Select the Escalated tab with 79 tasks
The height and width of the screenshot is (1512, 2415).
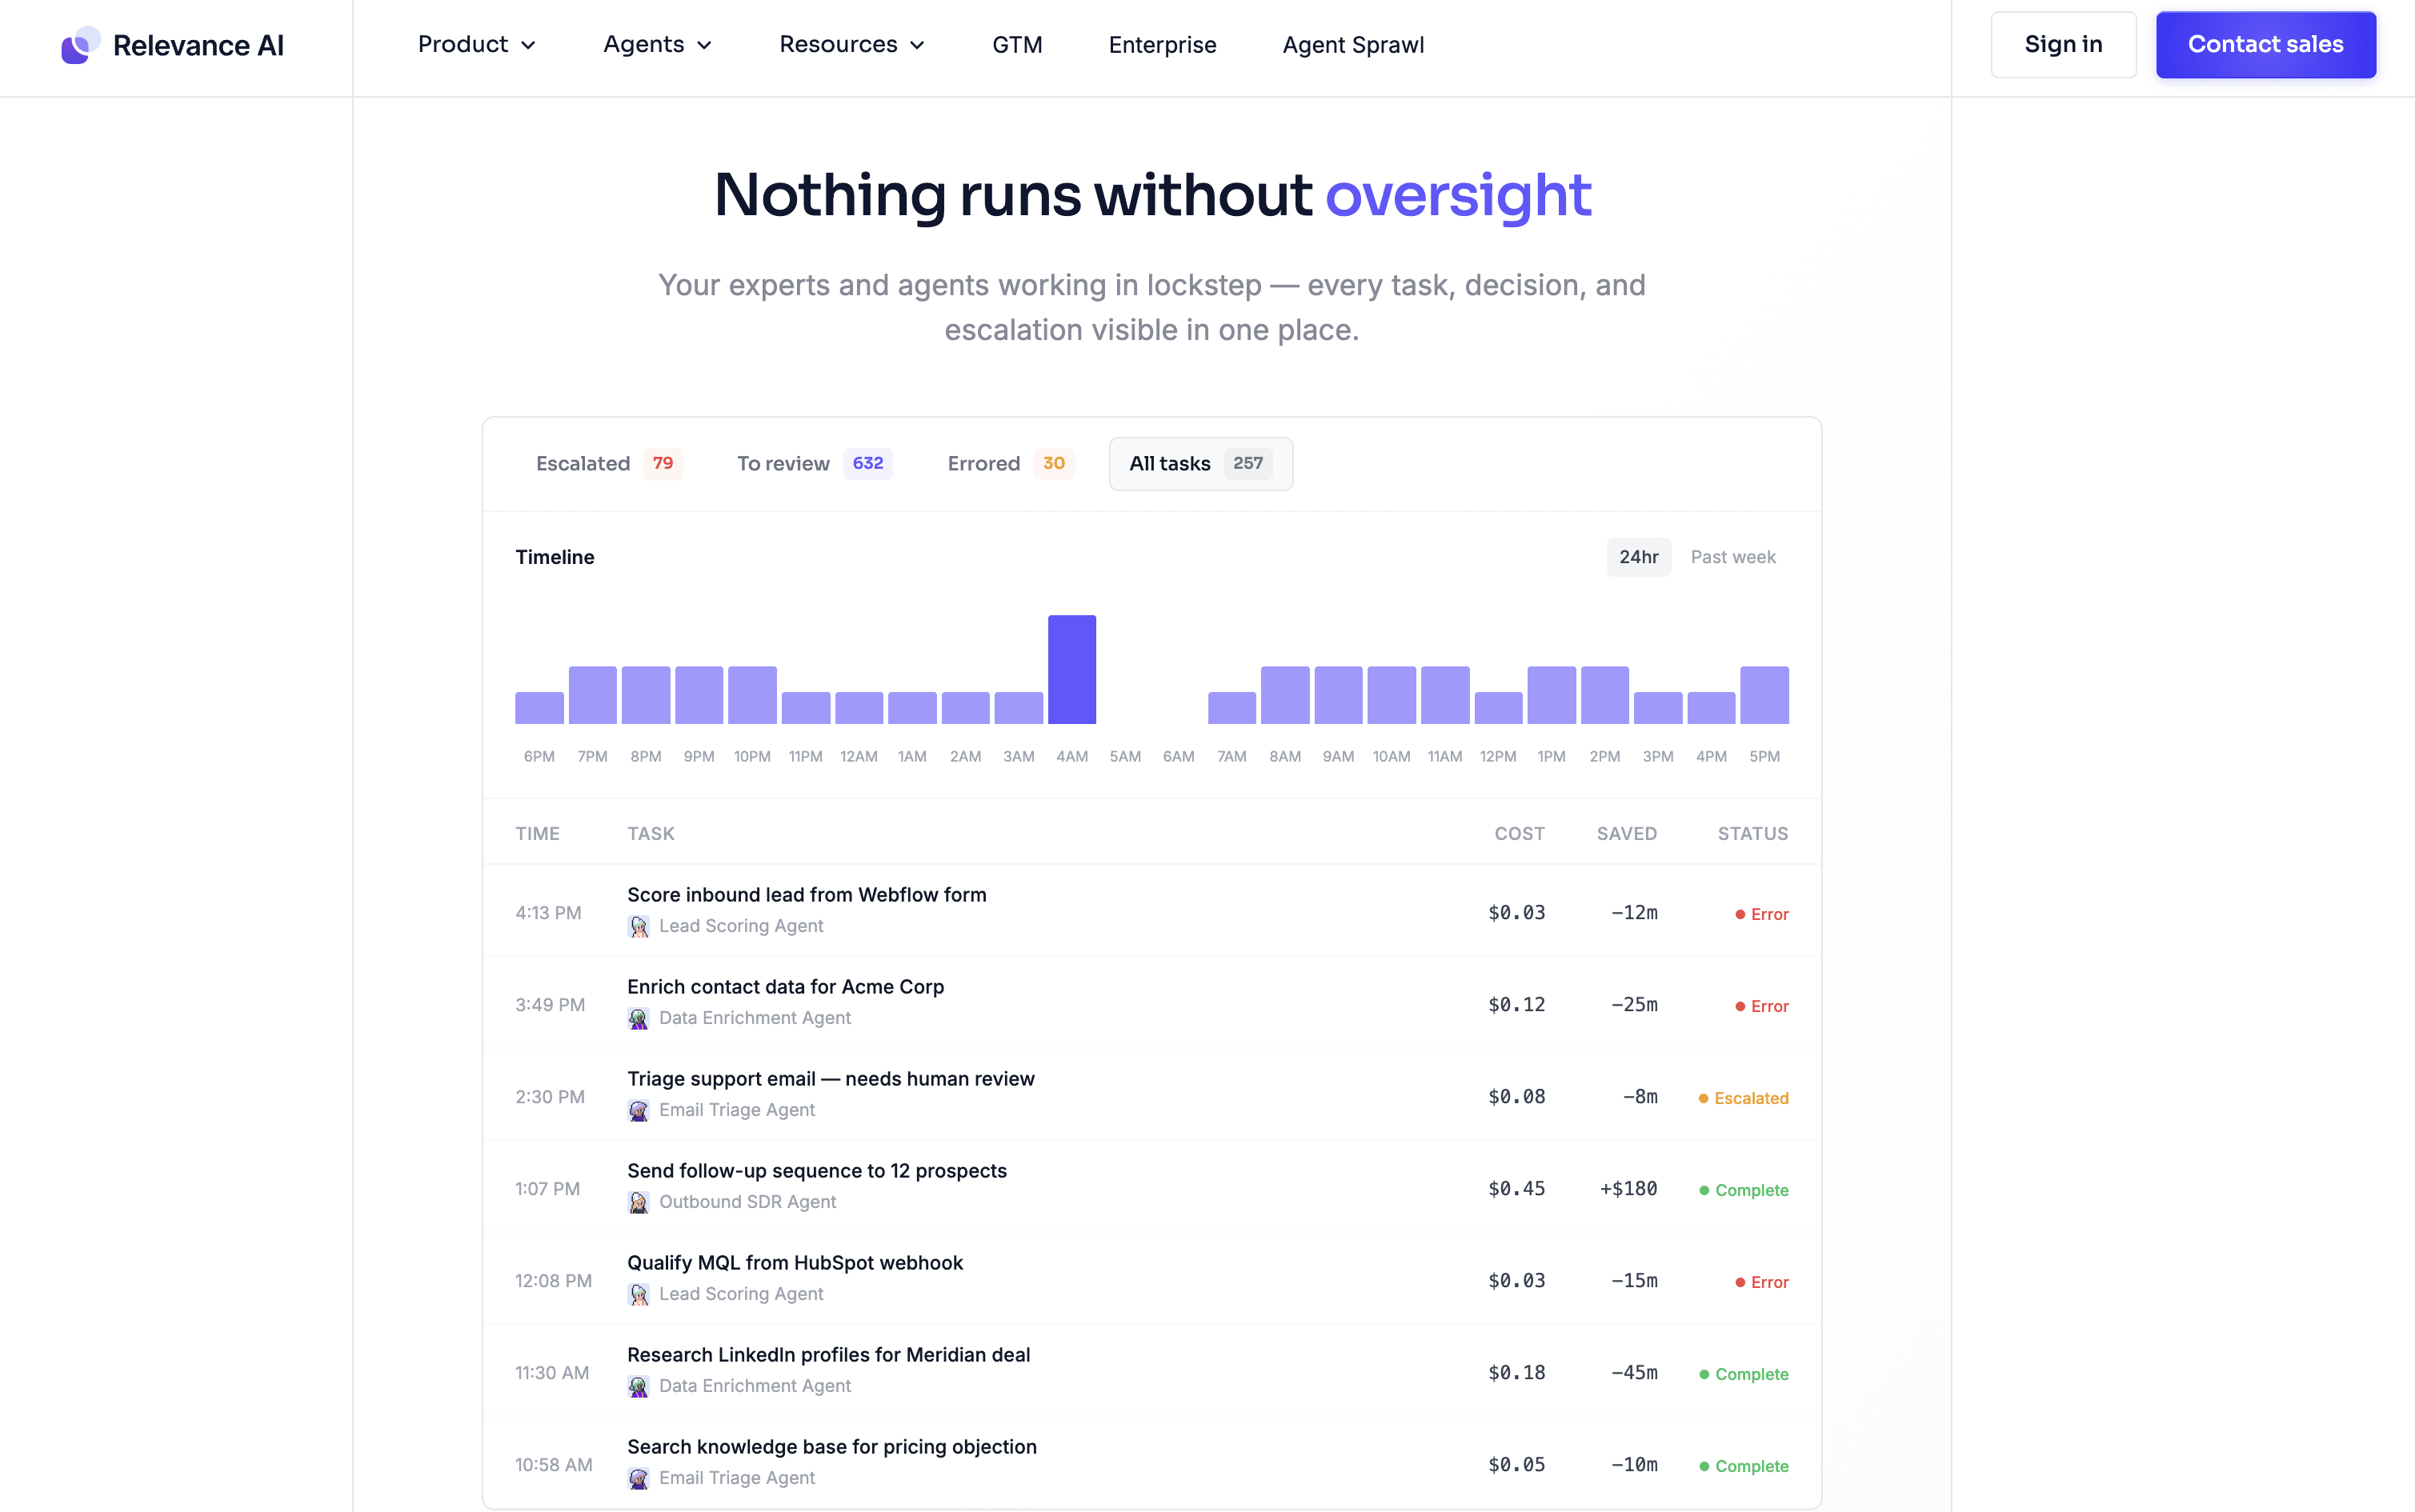[x=609, y=464]
